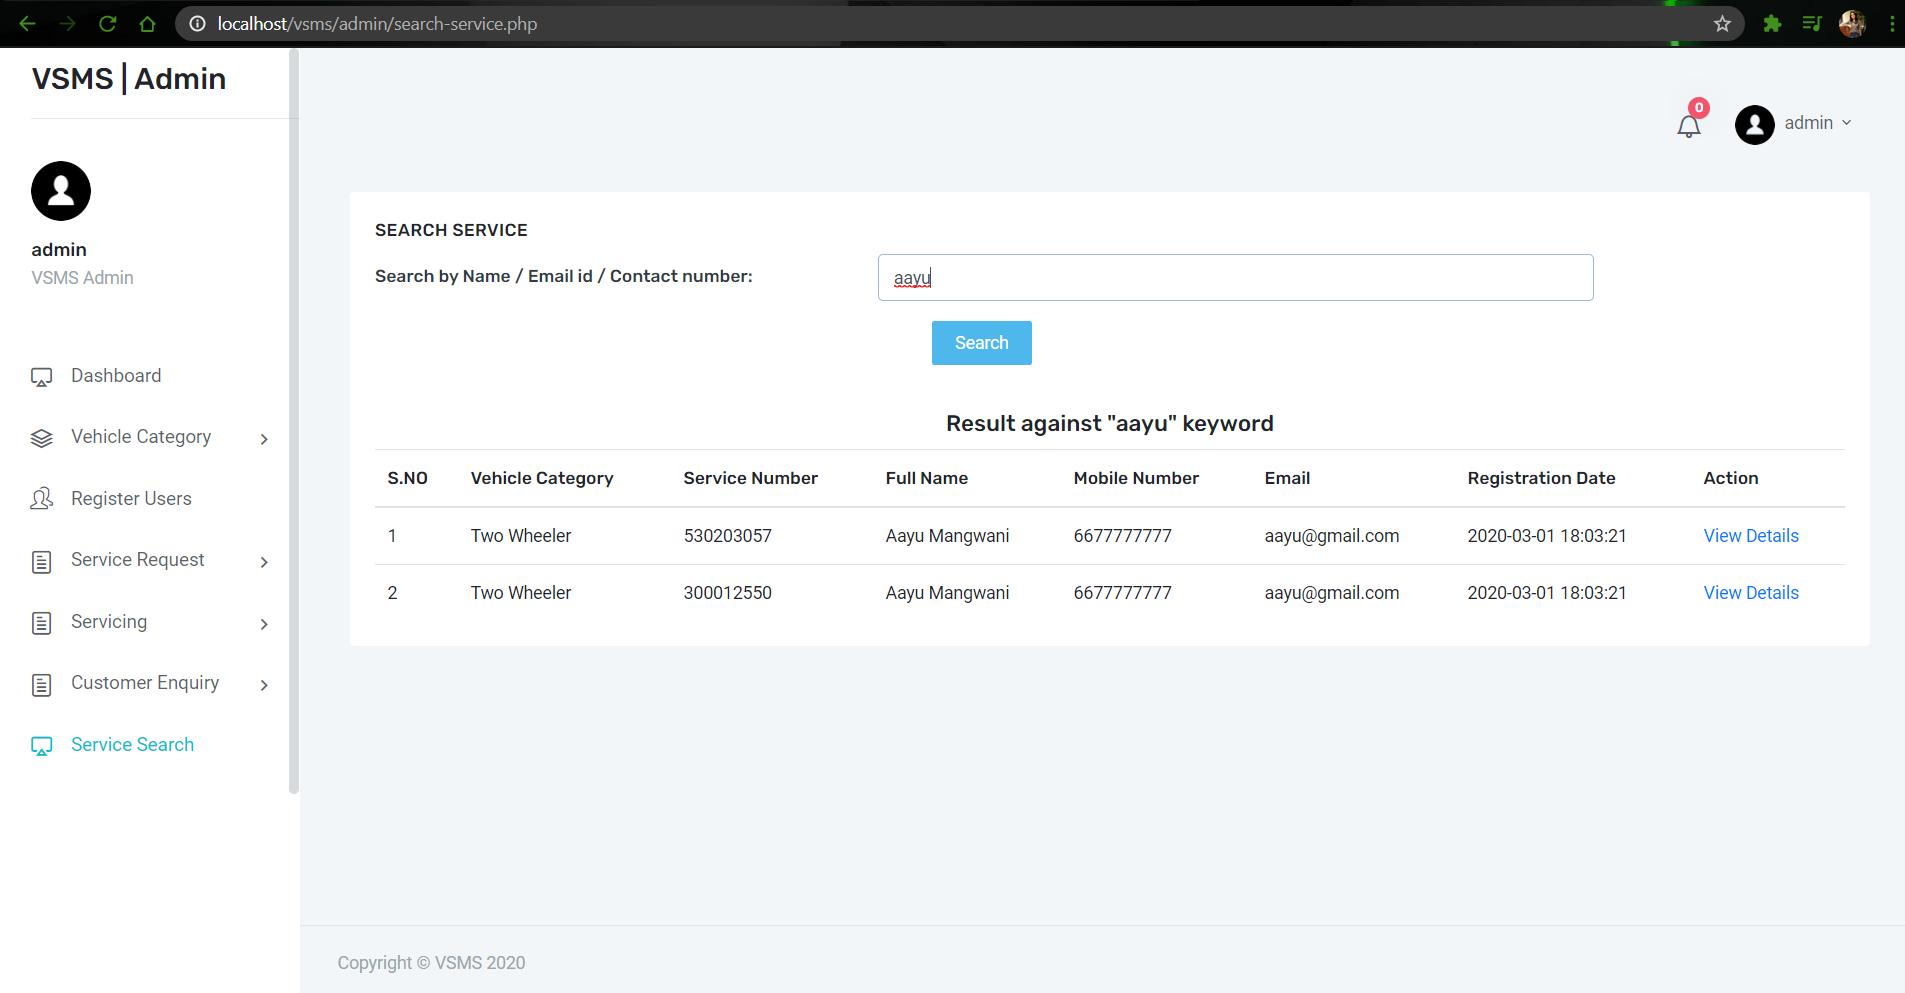View Details of service number 530203057

point(1750,535)
